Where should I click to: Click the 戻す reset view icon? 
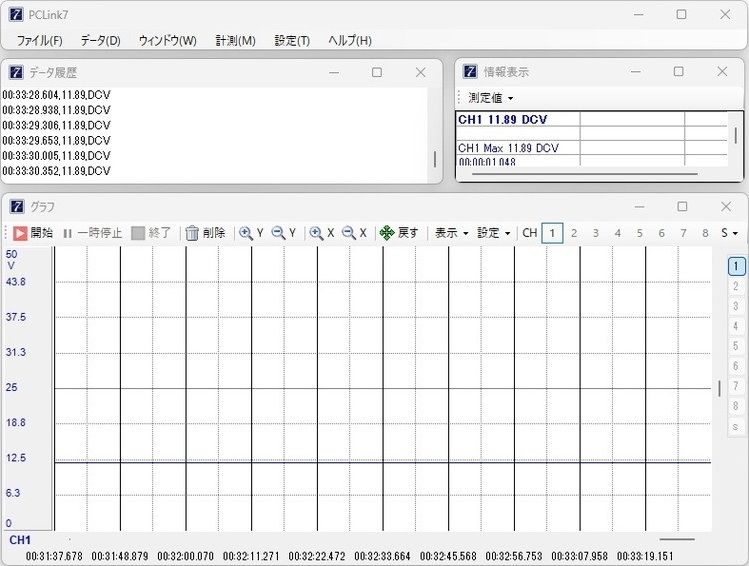[x=399, y=233]
